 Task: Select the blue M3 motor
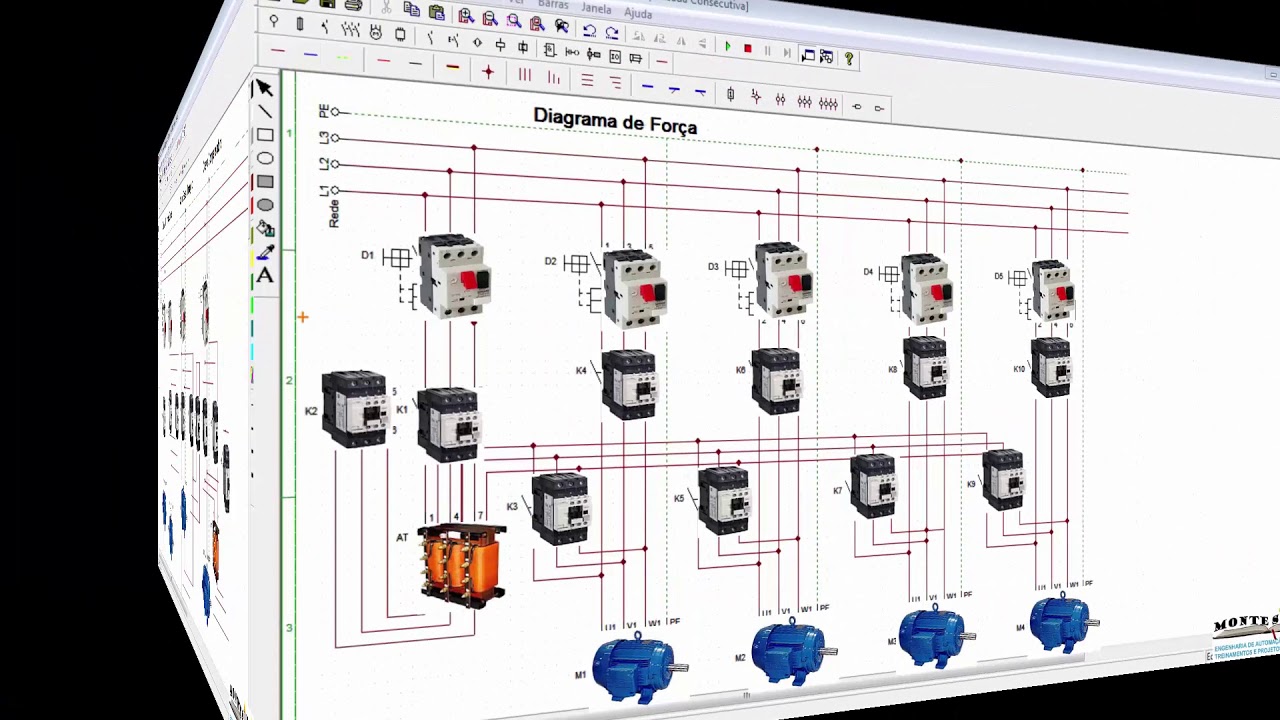point(935,637)
